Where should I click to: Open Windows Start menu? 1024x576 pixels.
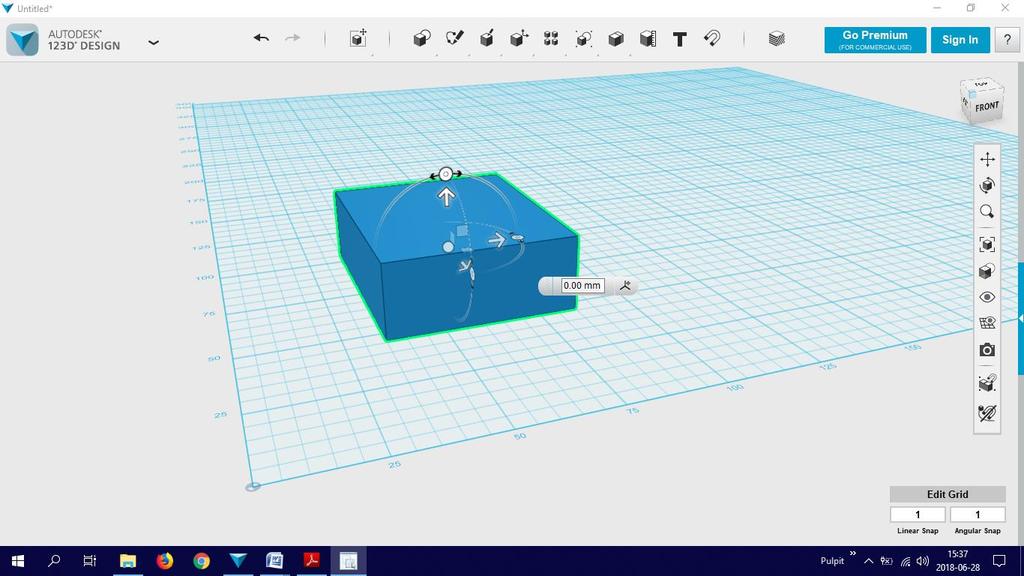(18, 560)
